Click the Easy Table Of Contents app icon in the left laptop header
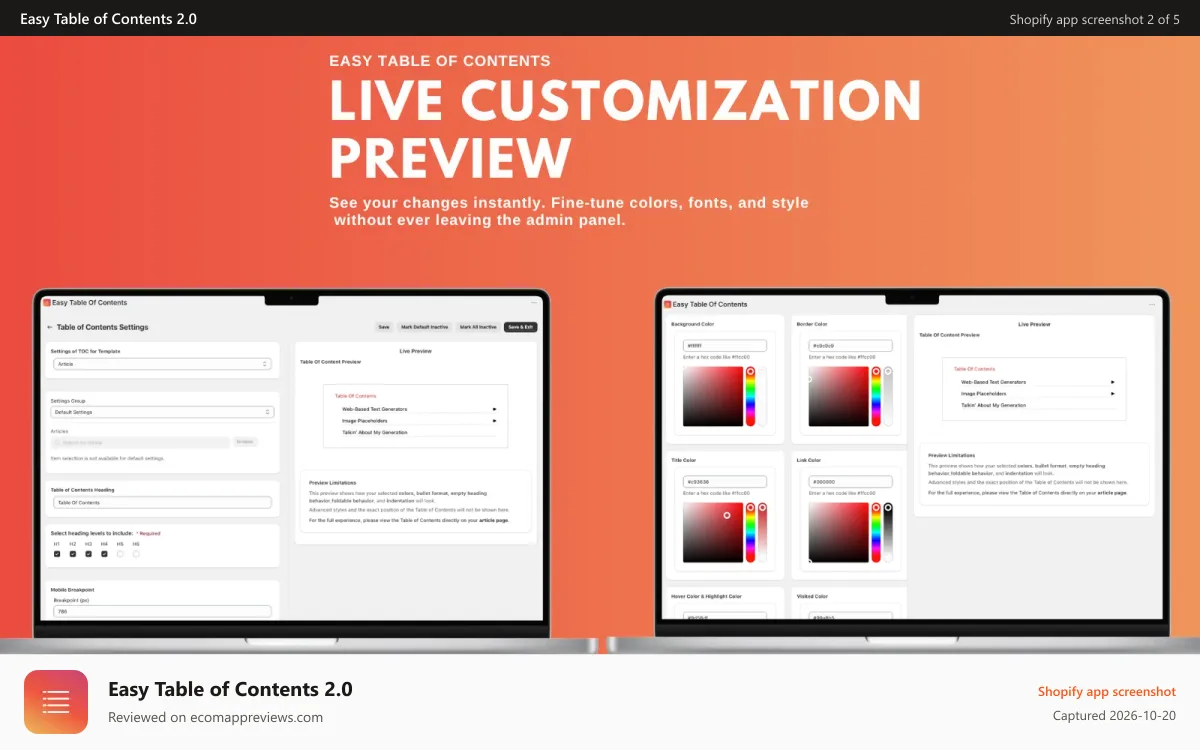1200x750 pixels. [46, 303]
